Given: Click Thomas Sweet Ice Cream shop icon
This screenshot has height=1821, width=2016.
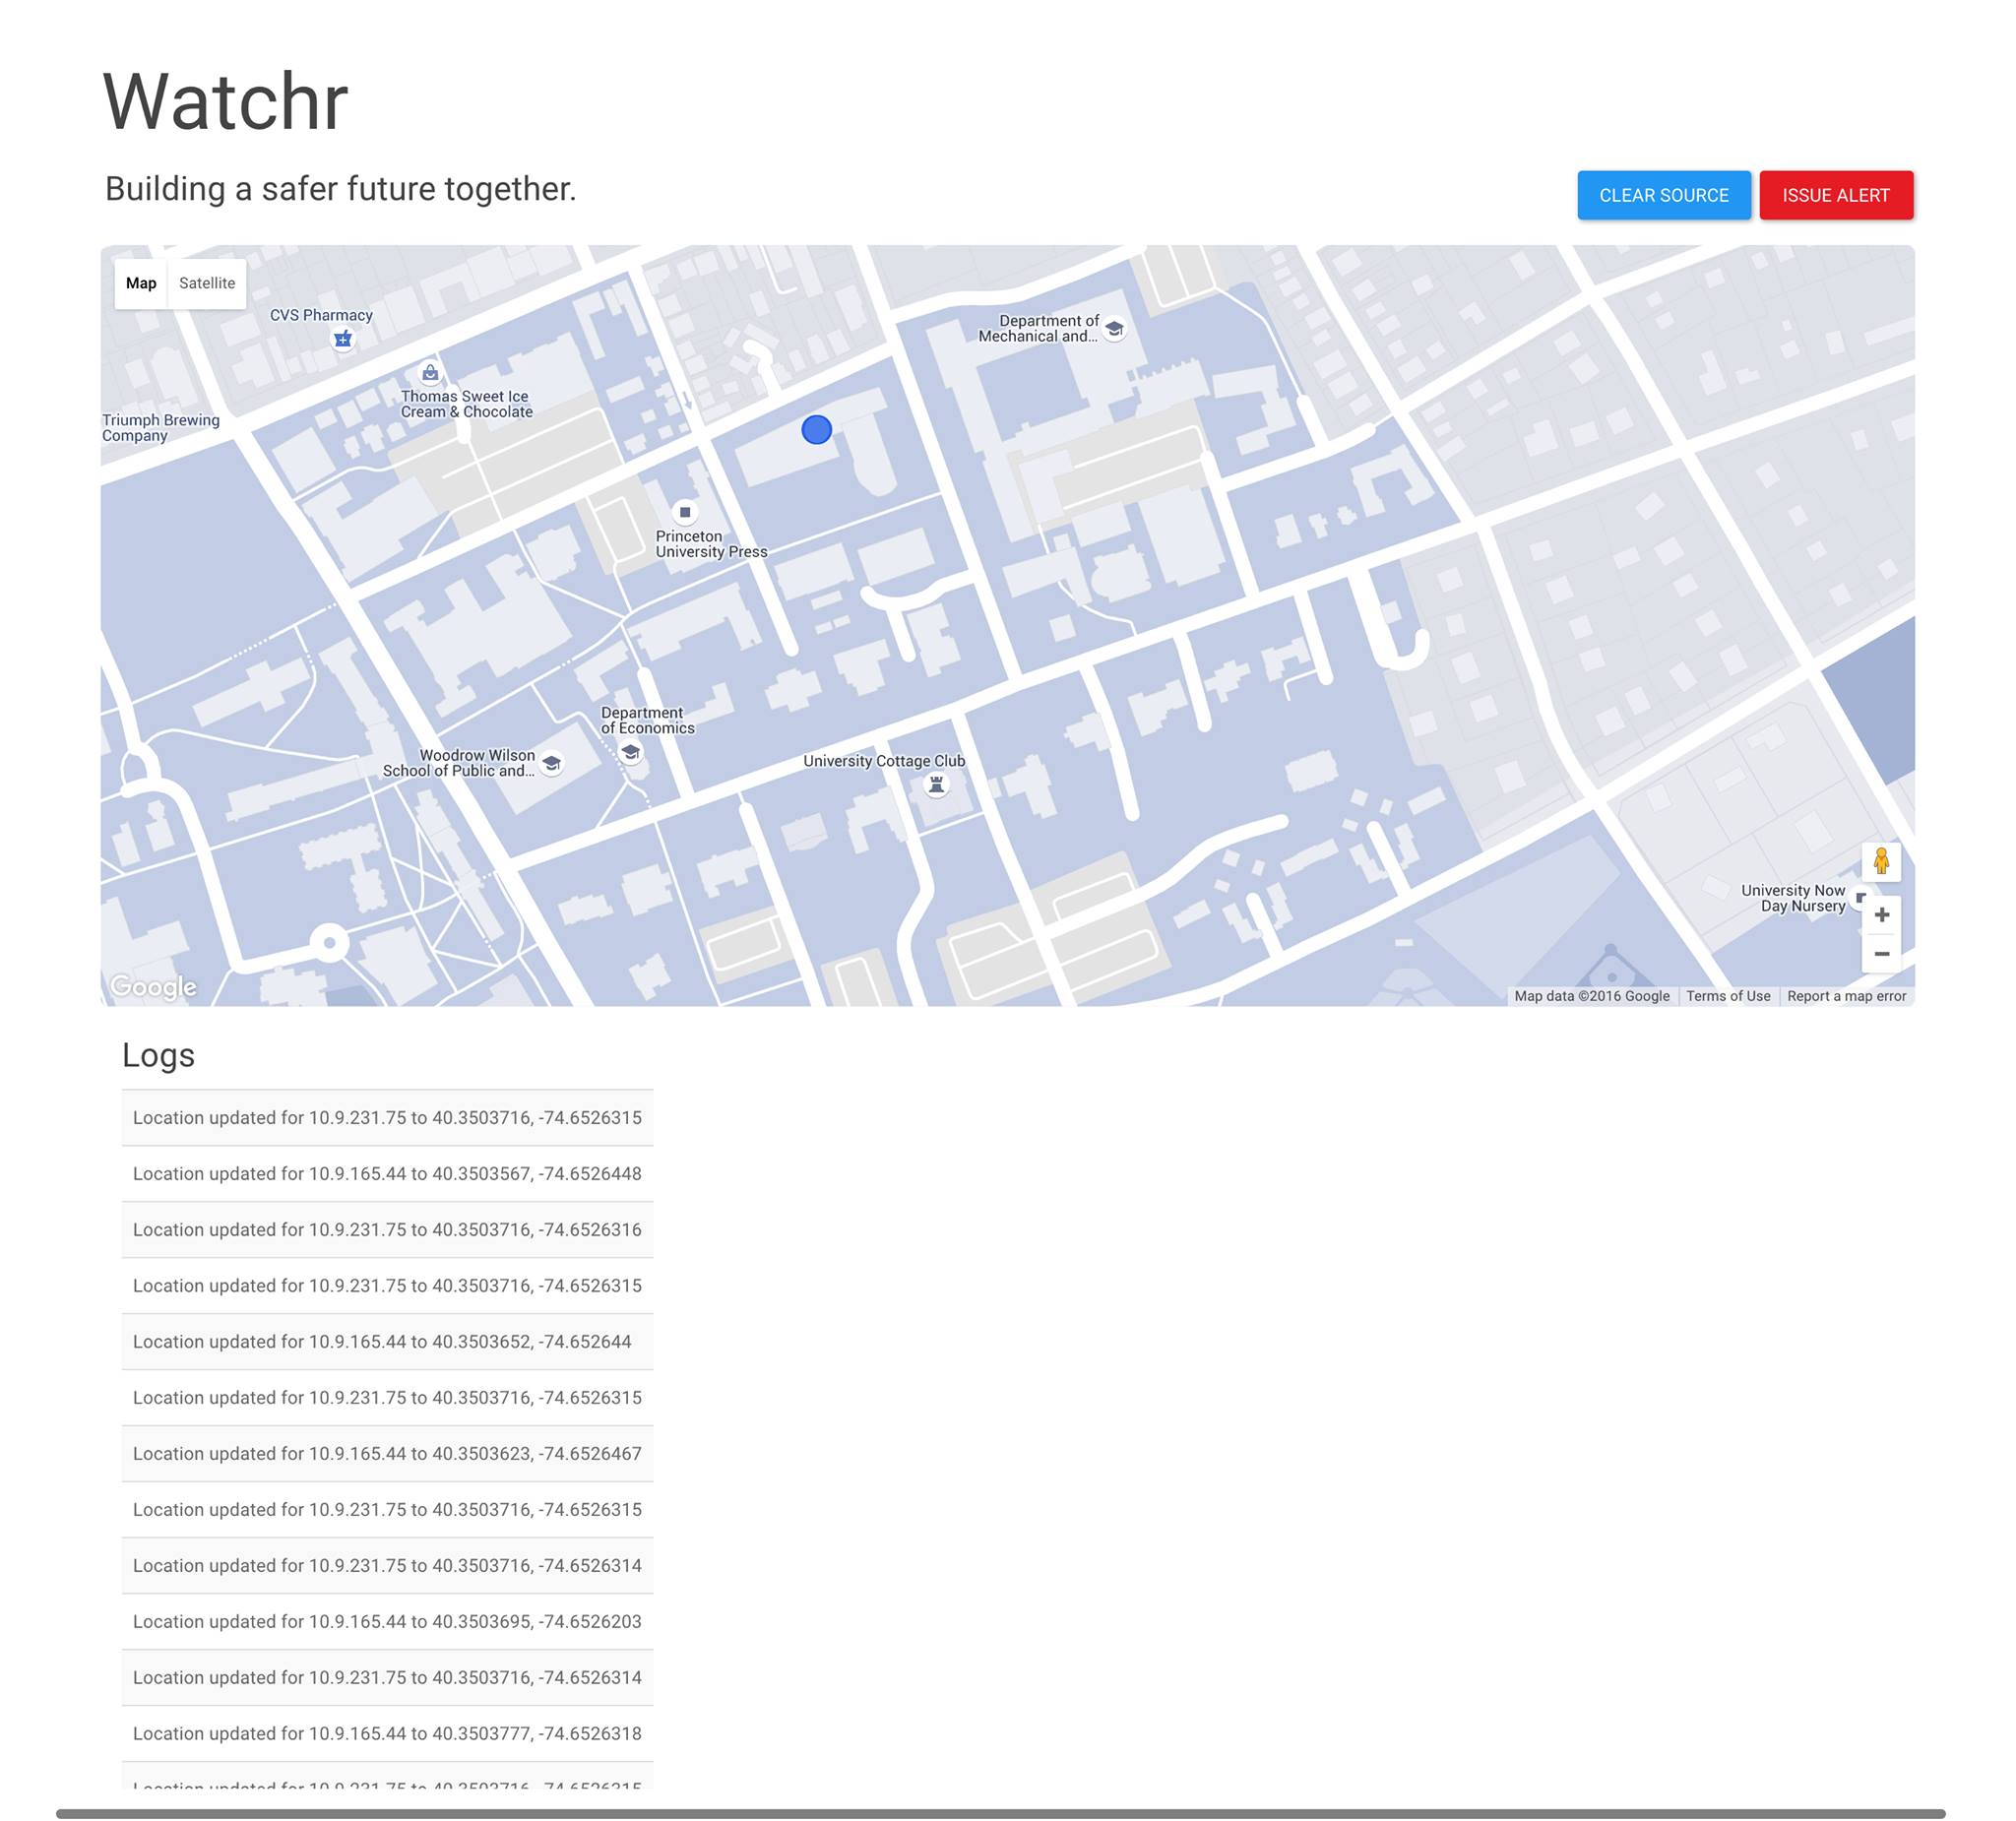Looking at the screenshot, I should coord(430,373).
